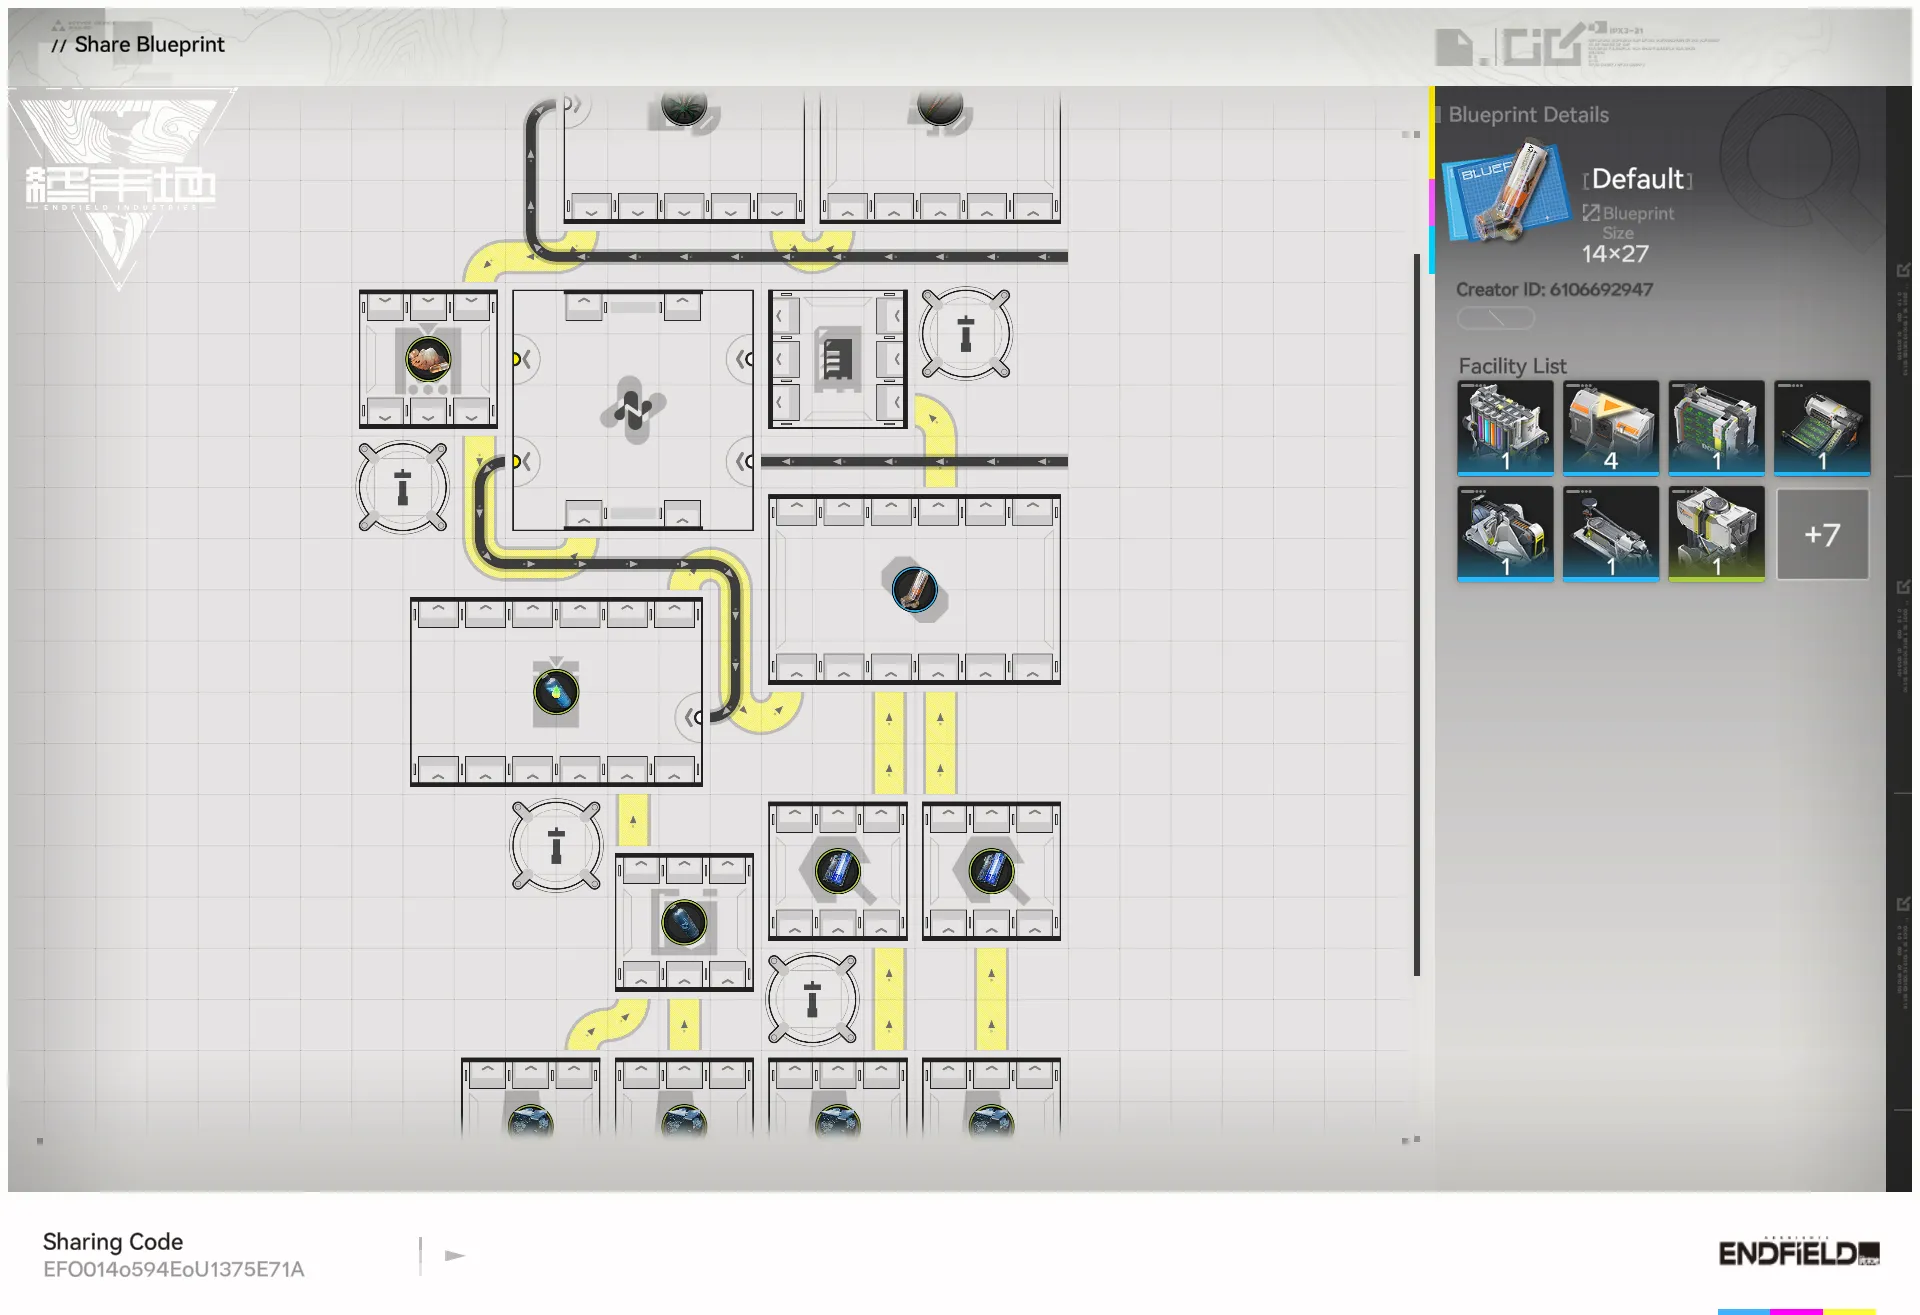Click the Facility List heading
Screen dimensions: 1920x1315
click(x=1512, y=366)
